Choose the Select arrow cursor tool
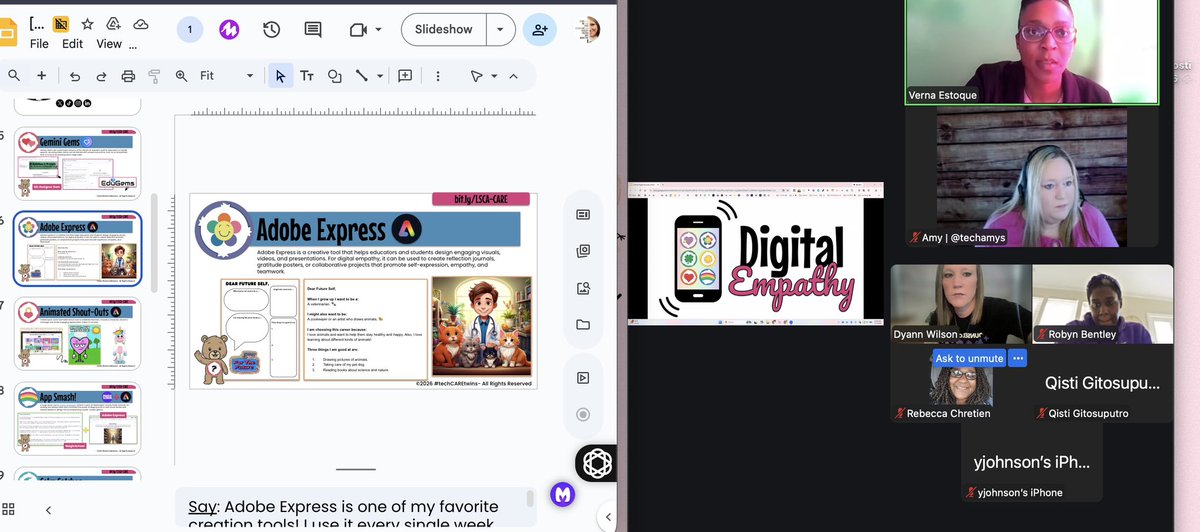1200x532 pixels. pyautogui.click(x=280, y=76)
